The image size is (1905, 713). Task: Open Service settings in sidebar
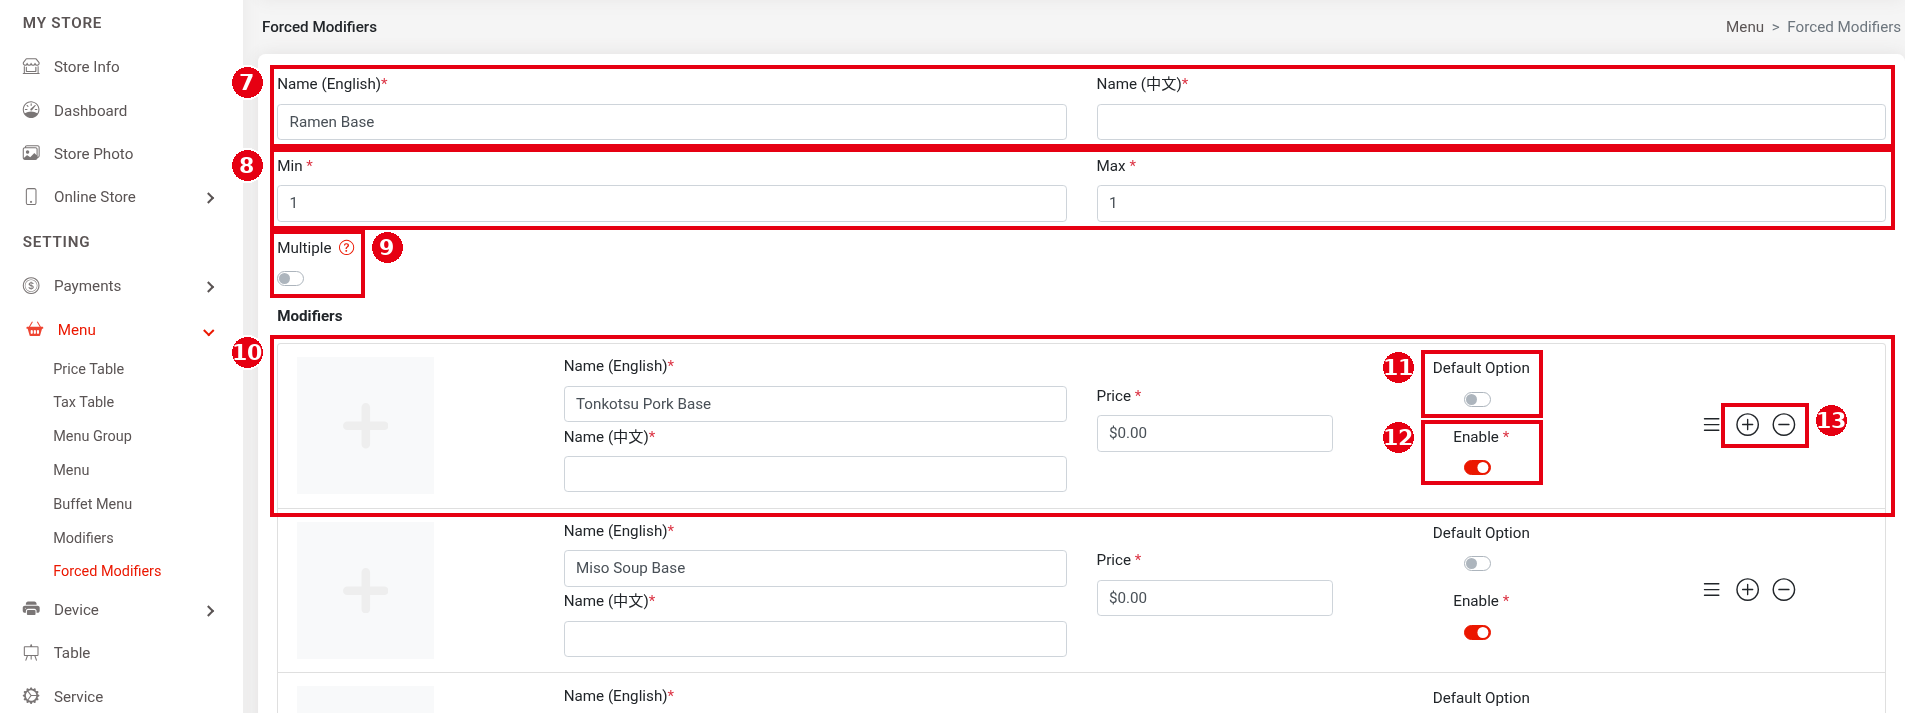pyautogui.click(x=78, y=697)
